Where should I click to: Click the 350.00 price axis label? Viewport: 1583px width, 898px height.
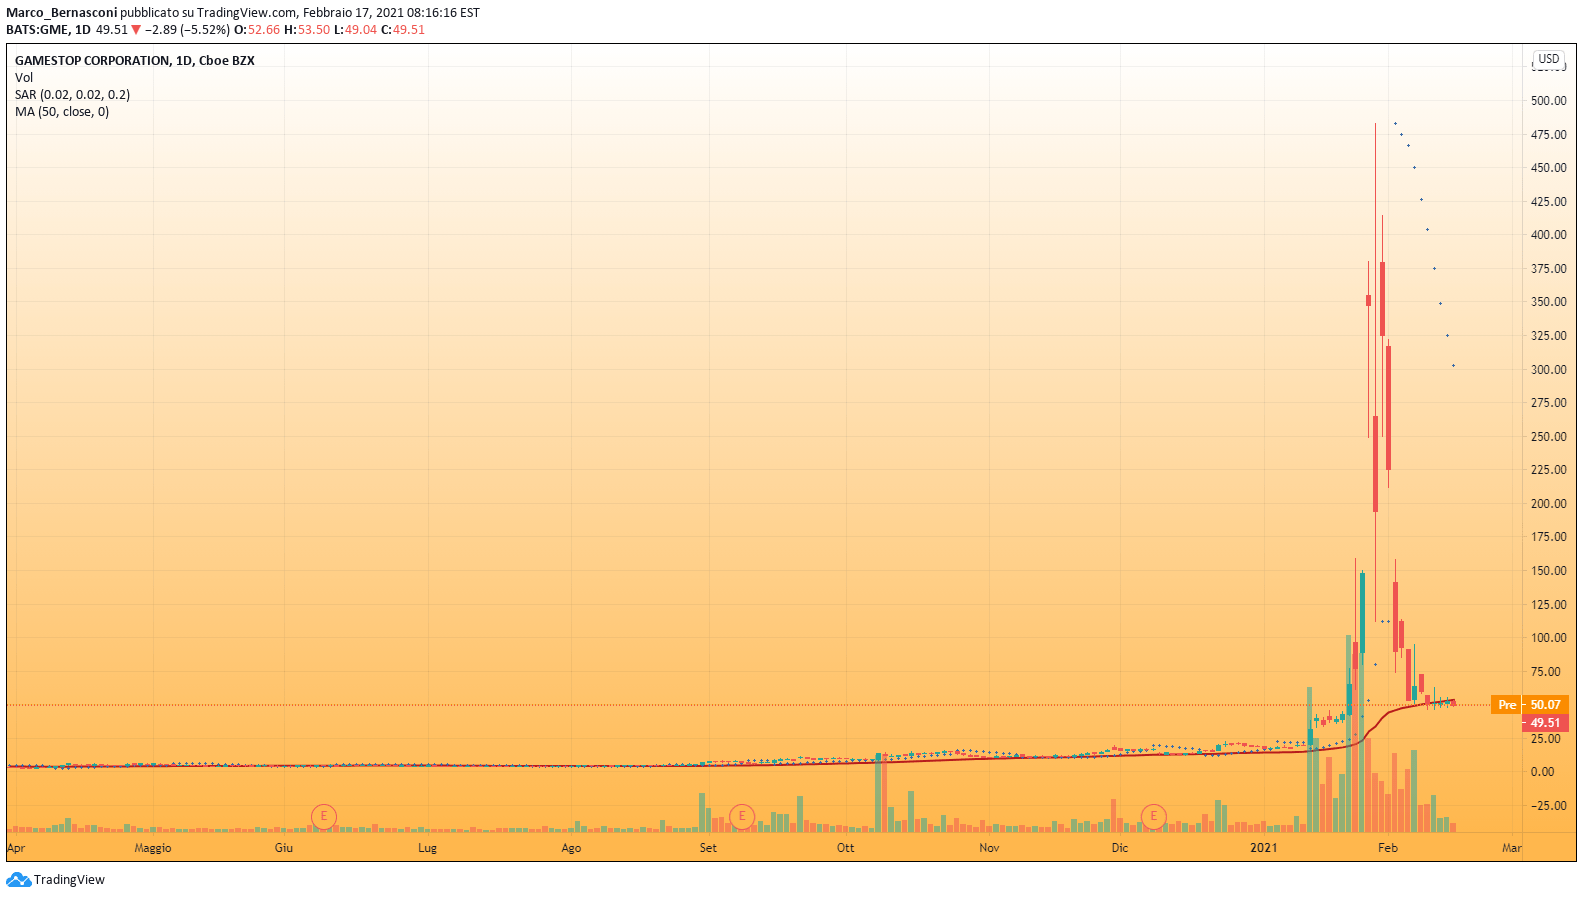point(1549,302)
